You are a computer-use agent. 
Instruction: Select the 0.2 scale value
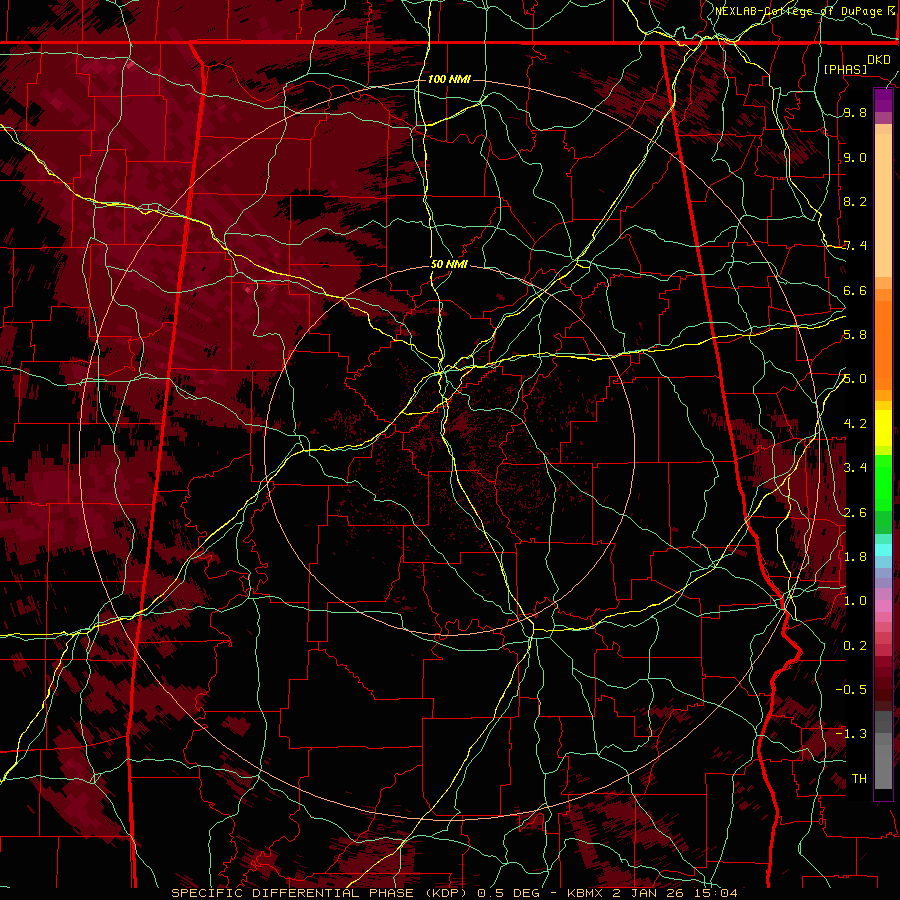pyautogui.click(x=855, y=646)
